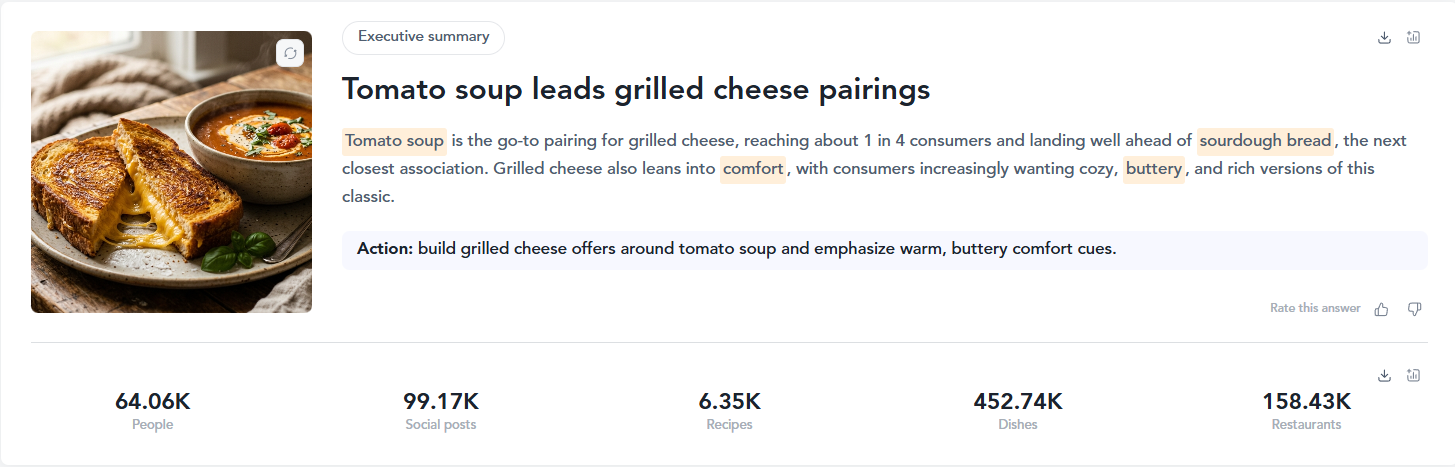The image size is (1455, 467).
Task: Open the highlighted buttery keyword
Action: pos(1153,169)
